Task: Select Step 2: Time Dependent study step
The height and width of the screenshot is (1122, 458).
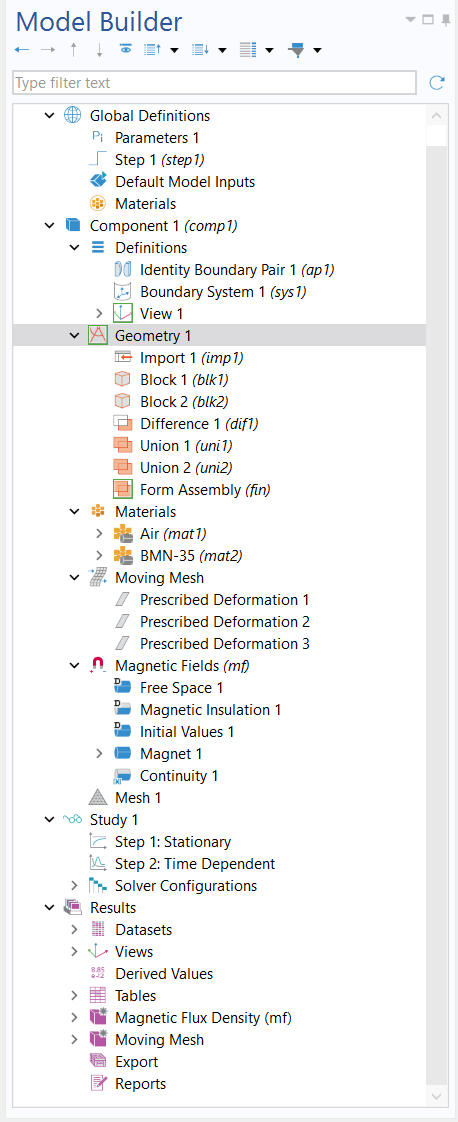Action: coord(195,864)
